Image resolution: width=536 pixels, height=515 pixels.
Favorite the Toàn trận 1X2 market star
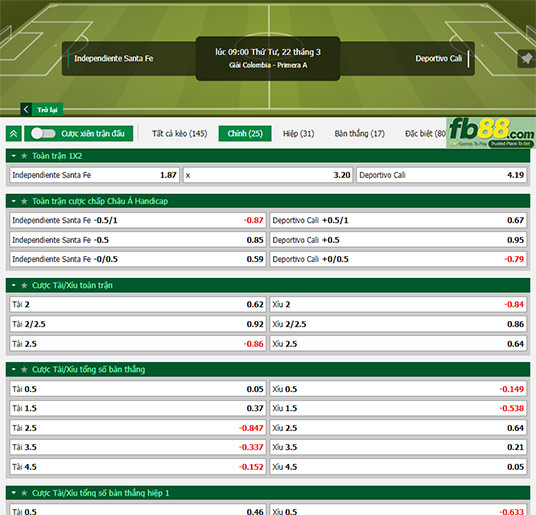24,156
